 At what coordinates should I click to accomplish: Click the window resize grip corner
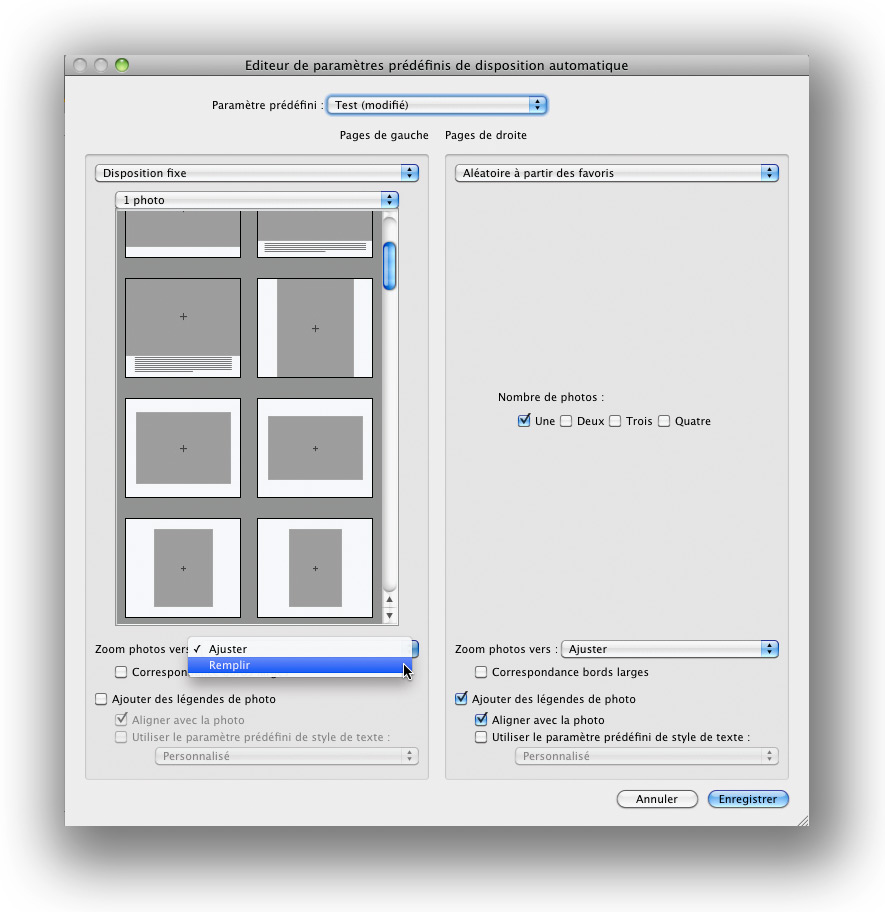click(x=803, y=820)
